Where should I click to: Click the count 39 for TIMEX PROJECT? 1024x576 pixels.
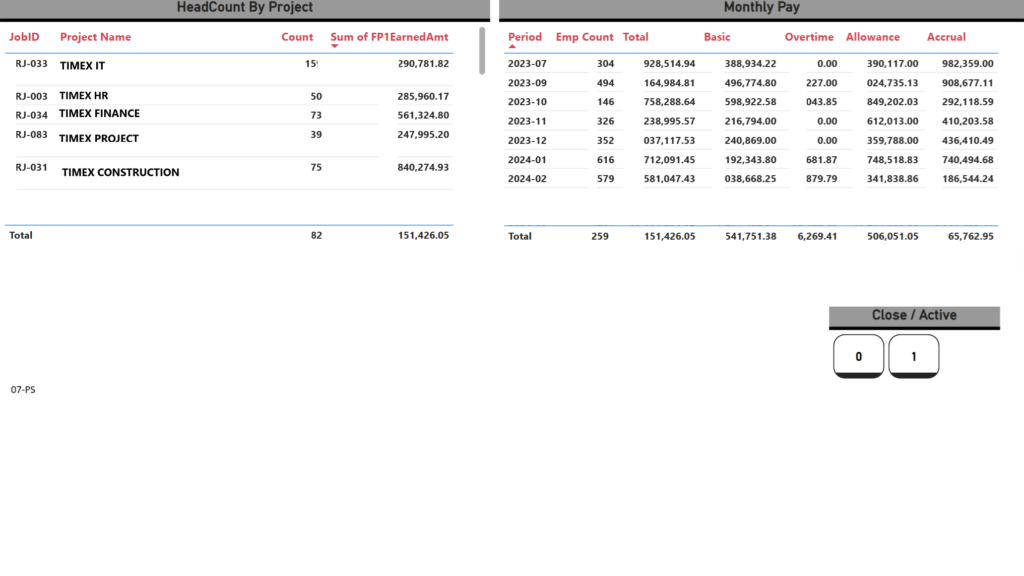[316, 135]
